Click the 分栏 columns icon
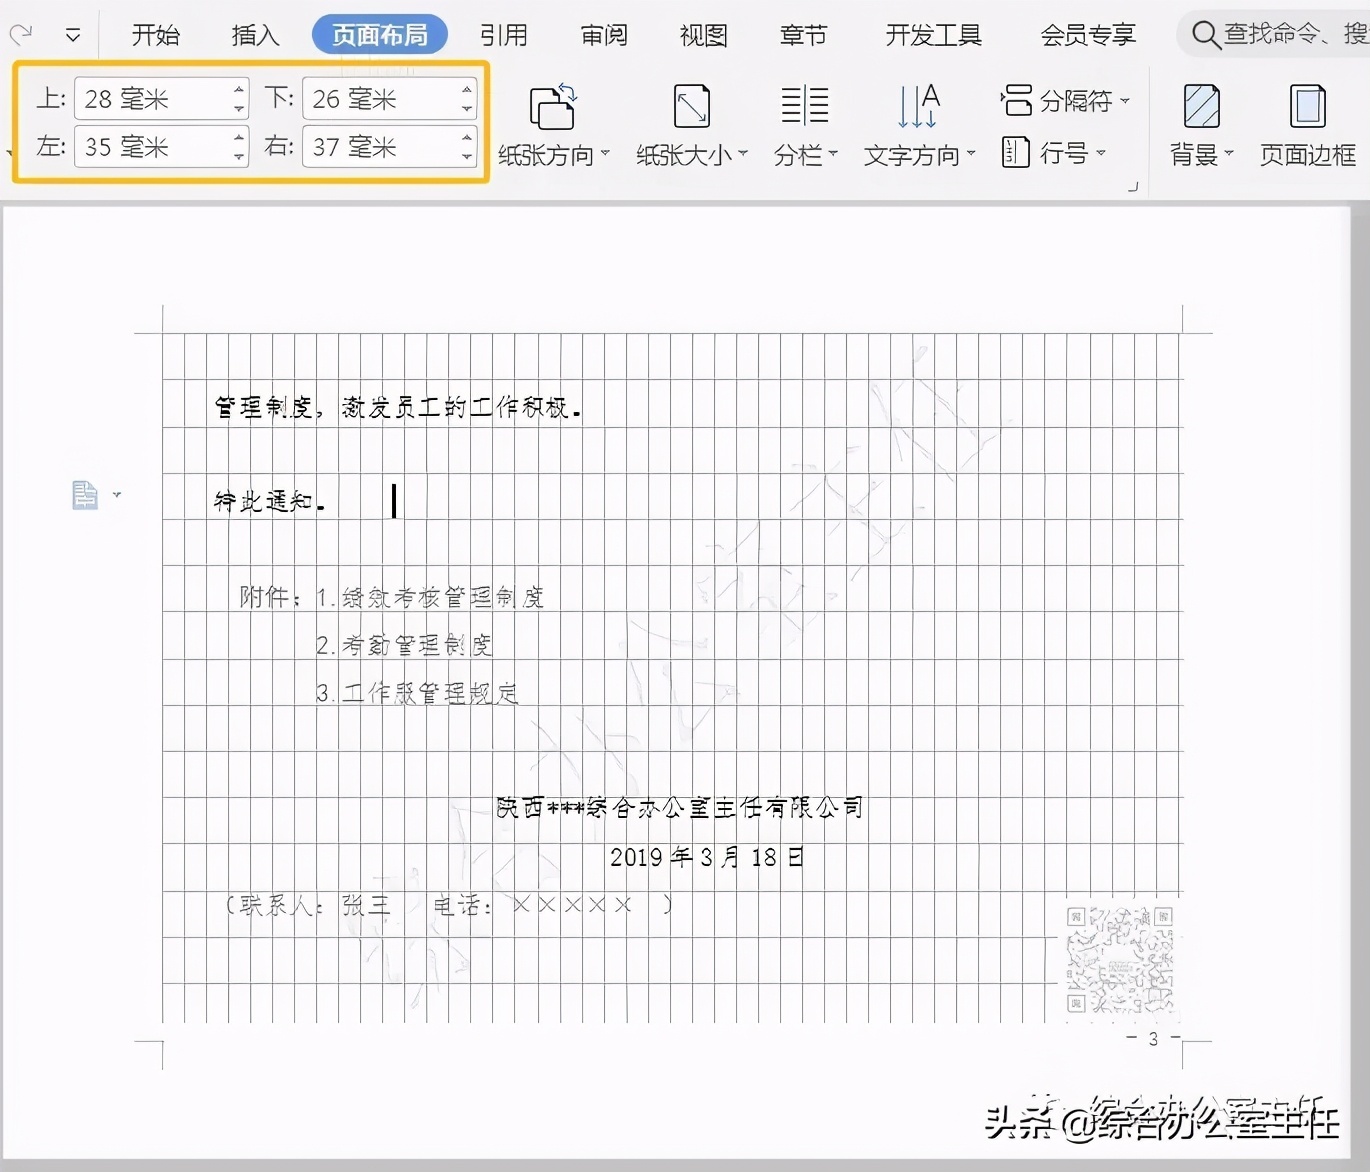Image resolution: width=1370 pixels, height=1172 pixels. tap(803, 105)
